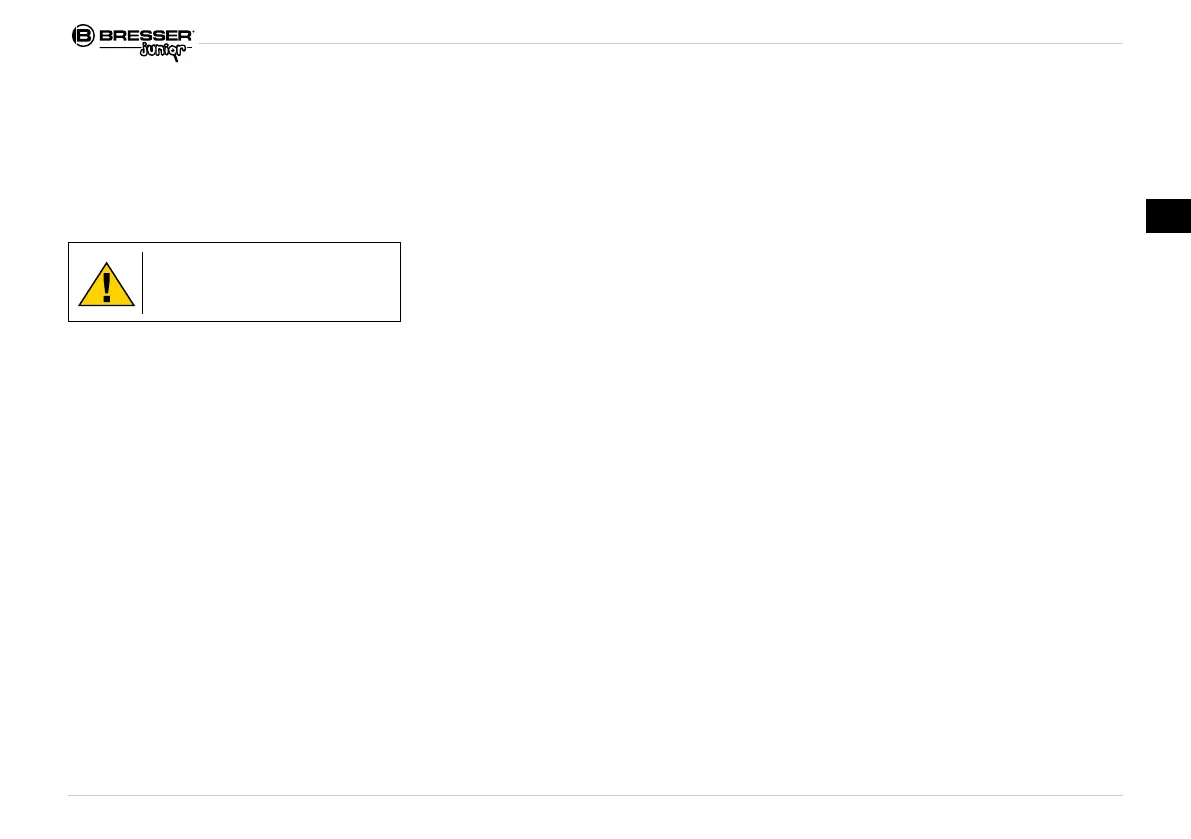
Task: Click the empty text area inside the warning box
Action: tap(270, 282)
